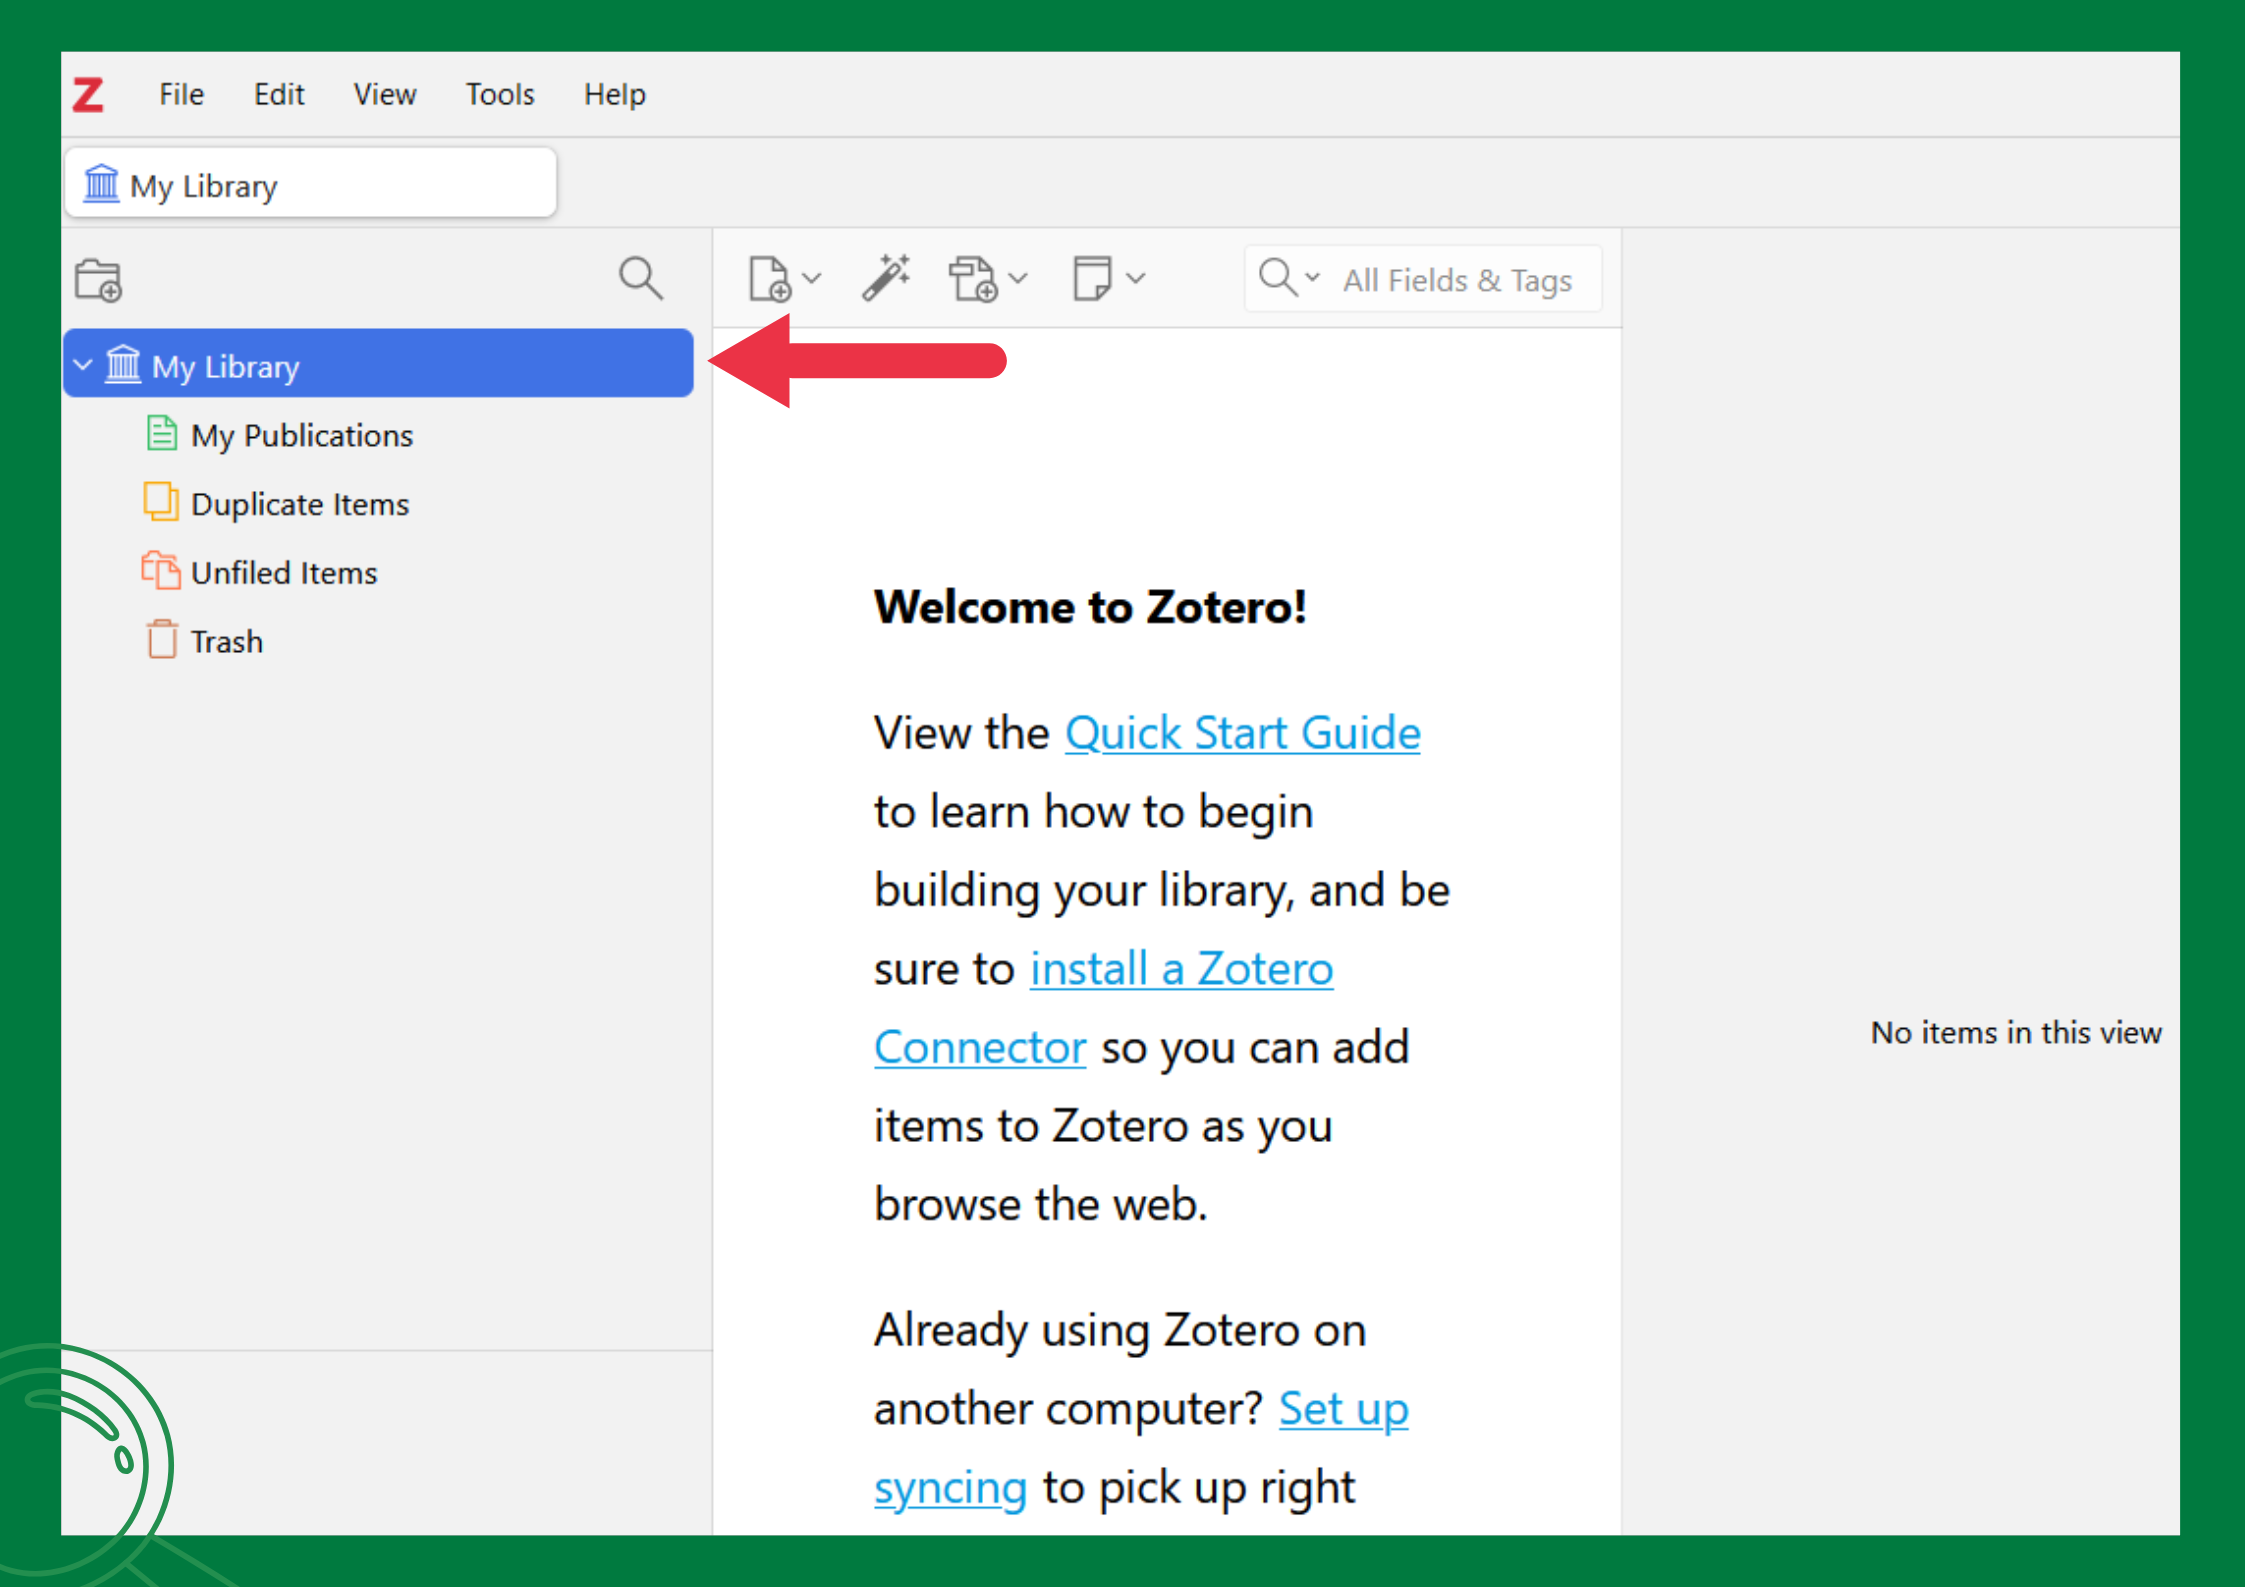The width and height of the screenshot is (2245, 1587).
Task: Open the File menu
Action: (x=181, y=95)
